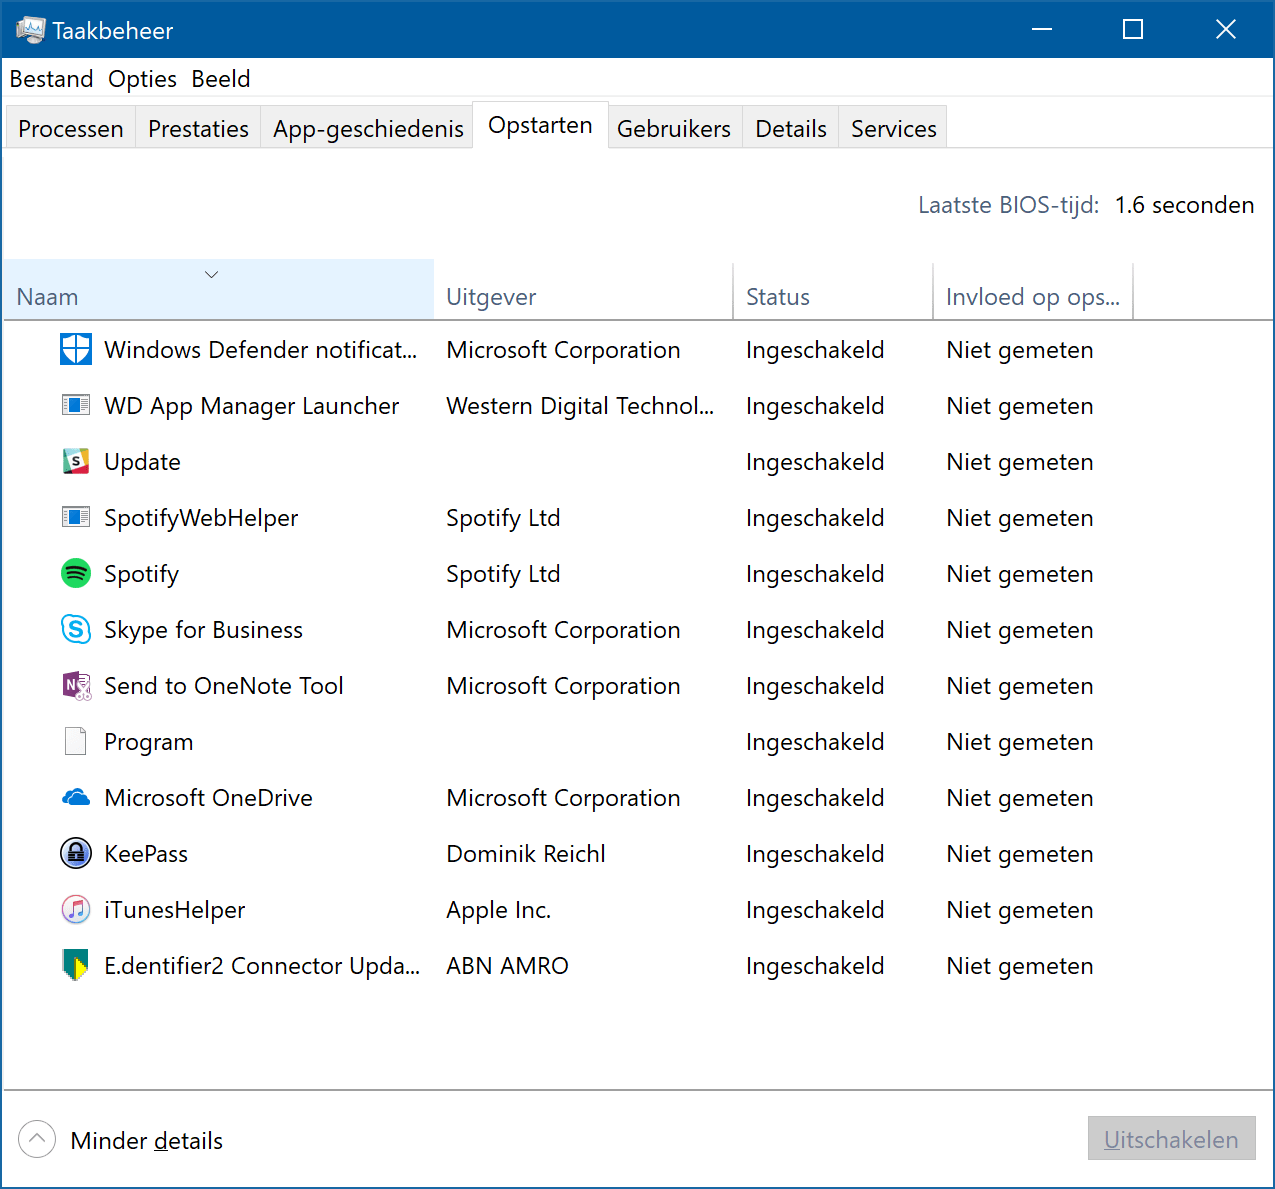Screen dimensions: 1275x1189
Task: Close the Taakbeheer window
Action: click(x=1226, y=29)
